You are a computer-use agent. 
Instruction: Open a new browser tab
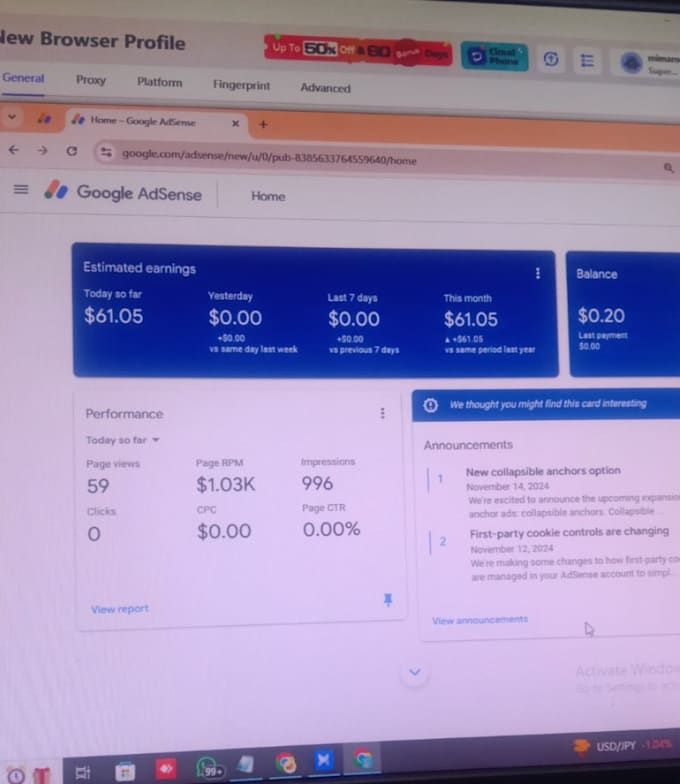pos(263,124)
